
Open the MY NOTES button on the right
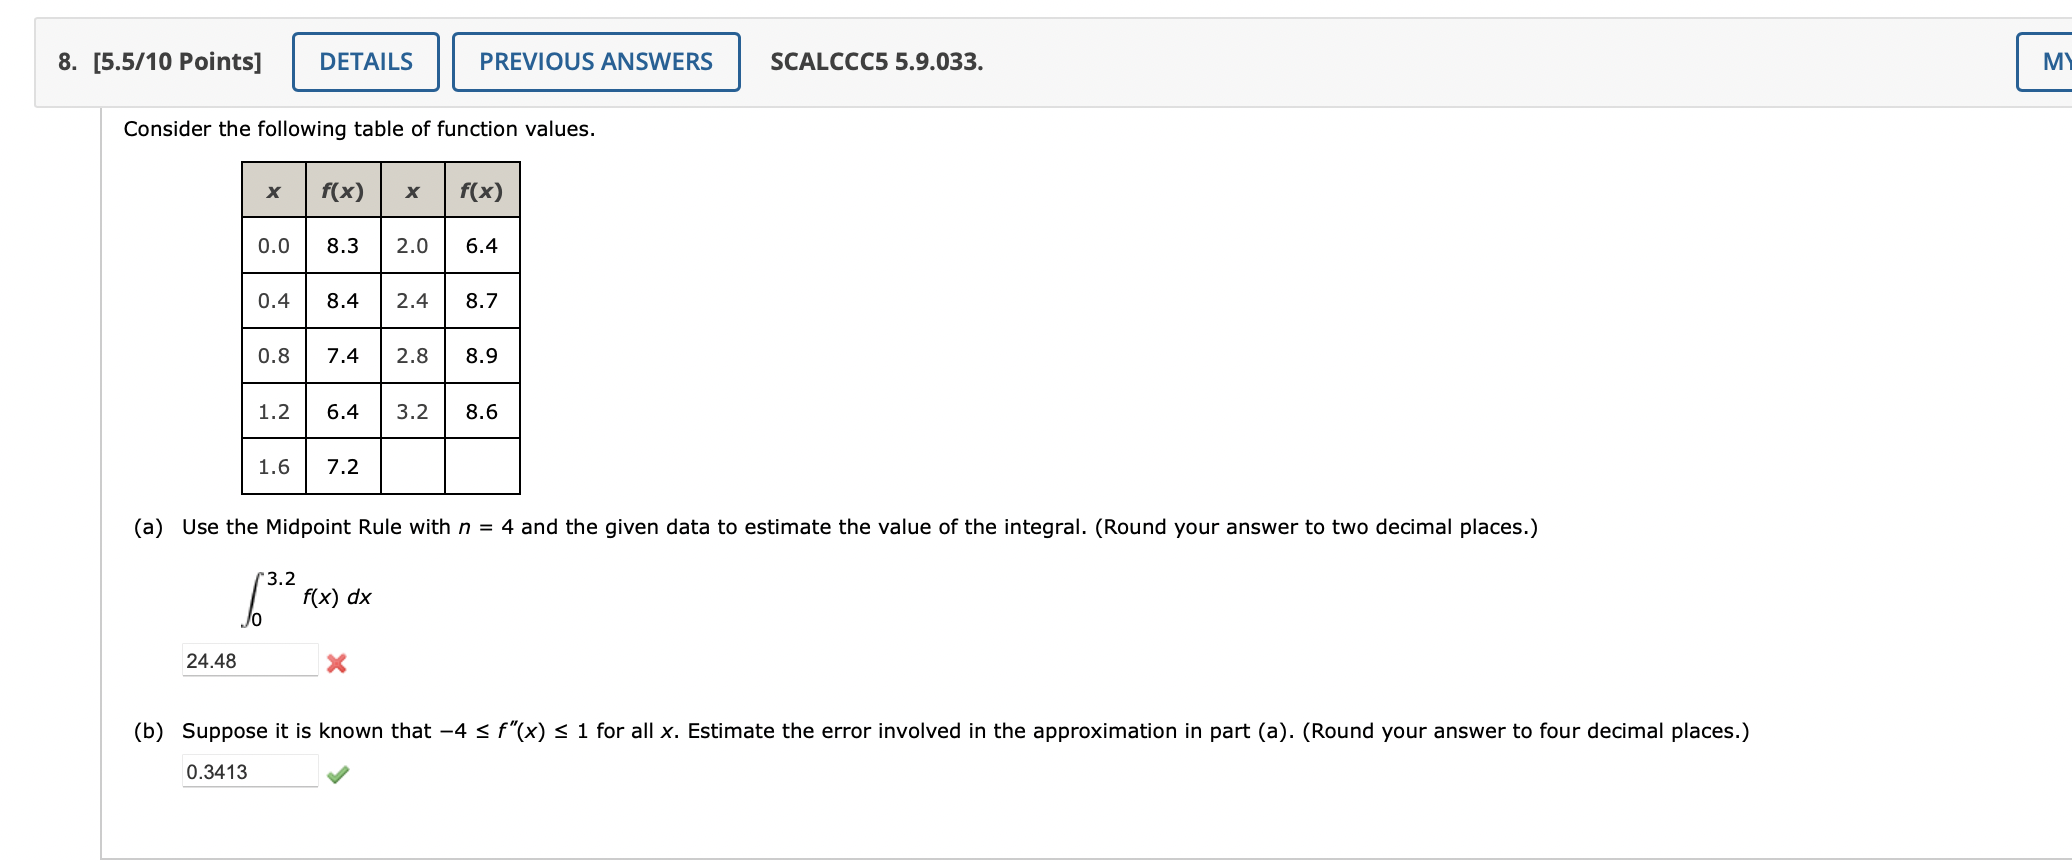[x=2046, y=61]
